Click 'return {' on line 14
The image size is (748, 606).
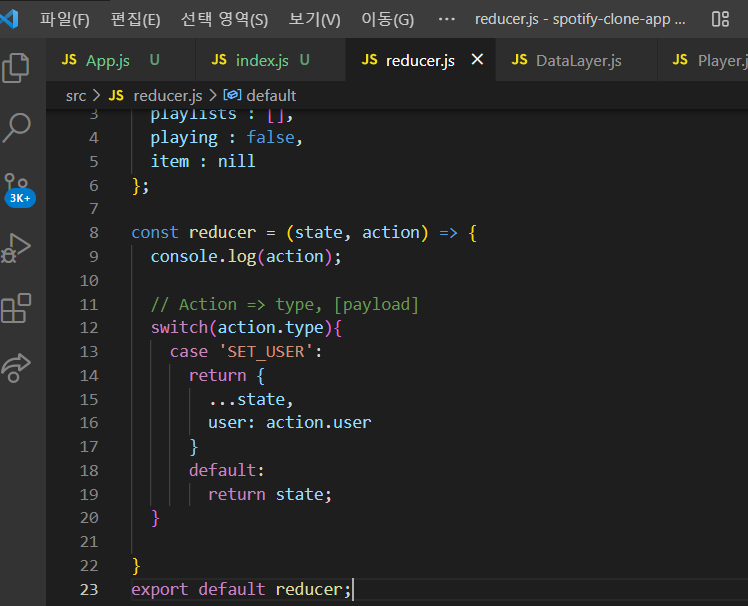coord(227,376)
